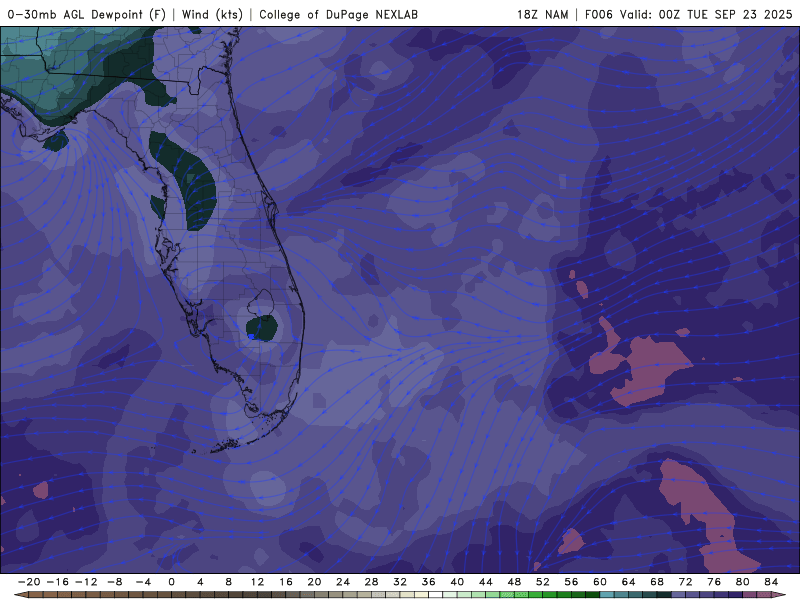Click the 'Valid: 00Z TUE SEP 23 2025' text
Viewport: 800px width, 600px height.
(x=706, y=14)
